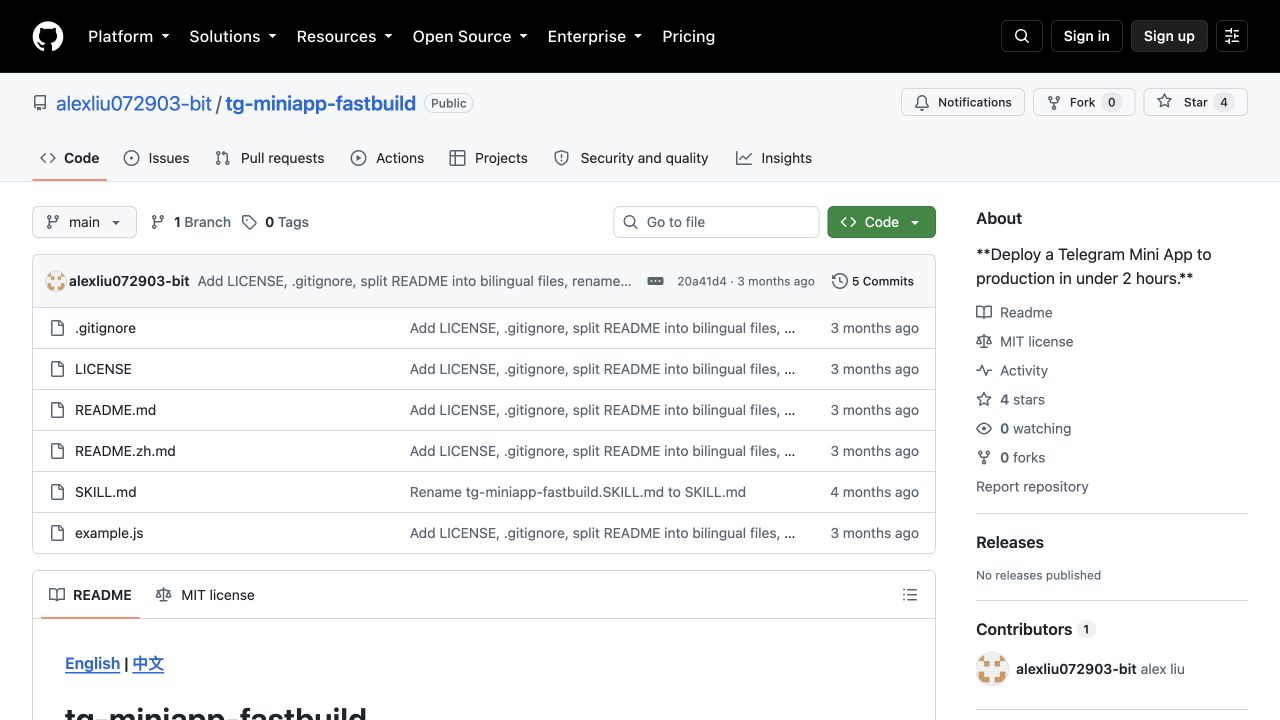
Task: Click the example.js file icon
Action: (x=57, y=533)
